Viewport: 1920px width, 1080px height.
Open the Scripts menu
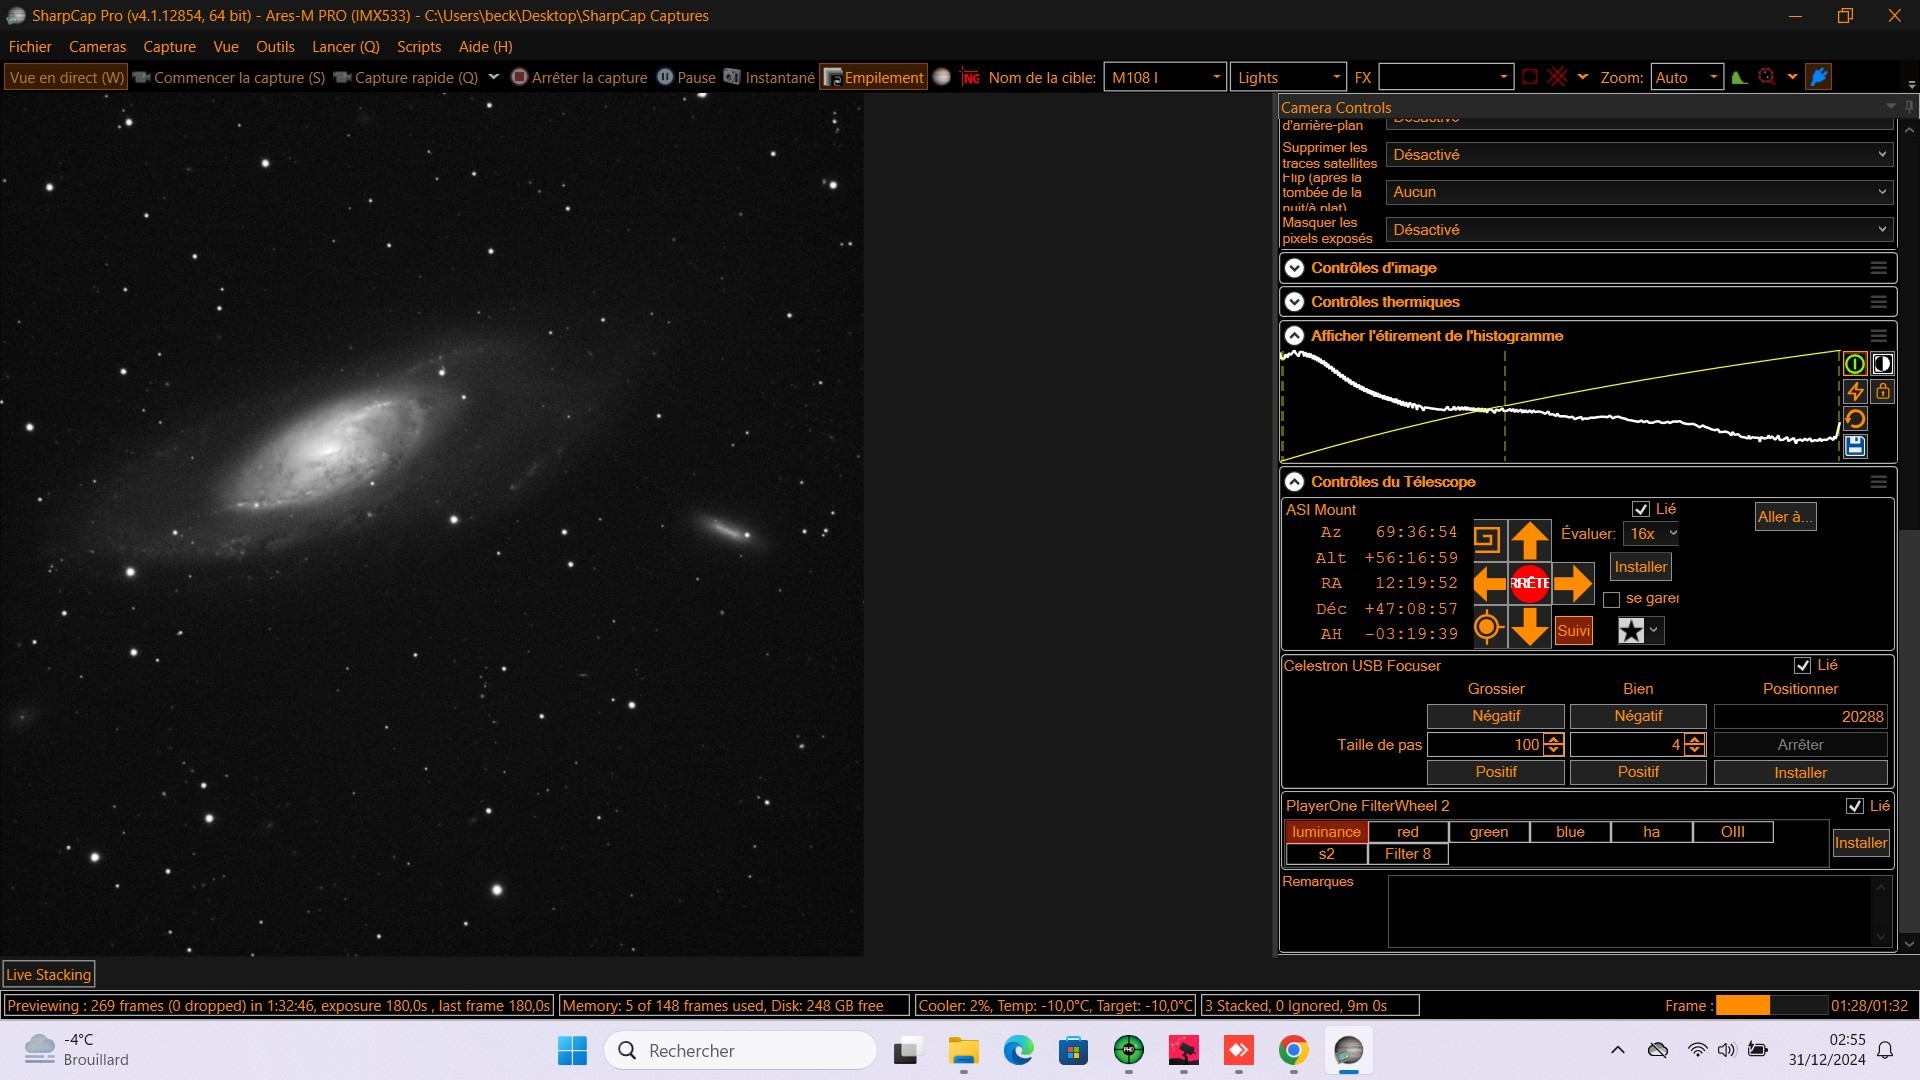coord(419,47)
